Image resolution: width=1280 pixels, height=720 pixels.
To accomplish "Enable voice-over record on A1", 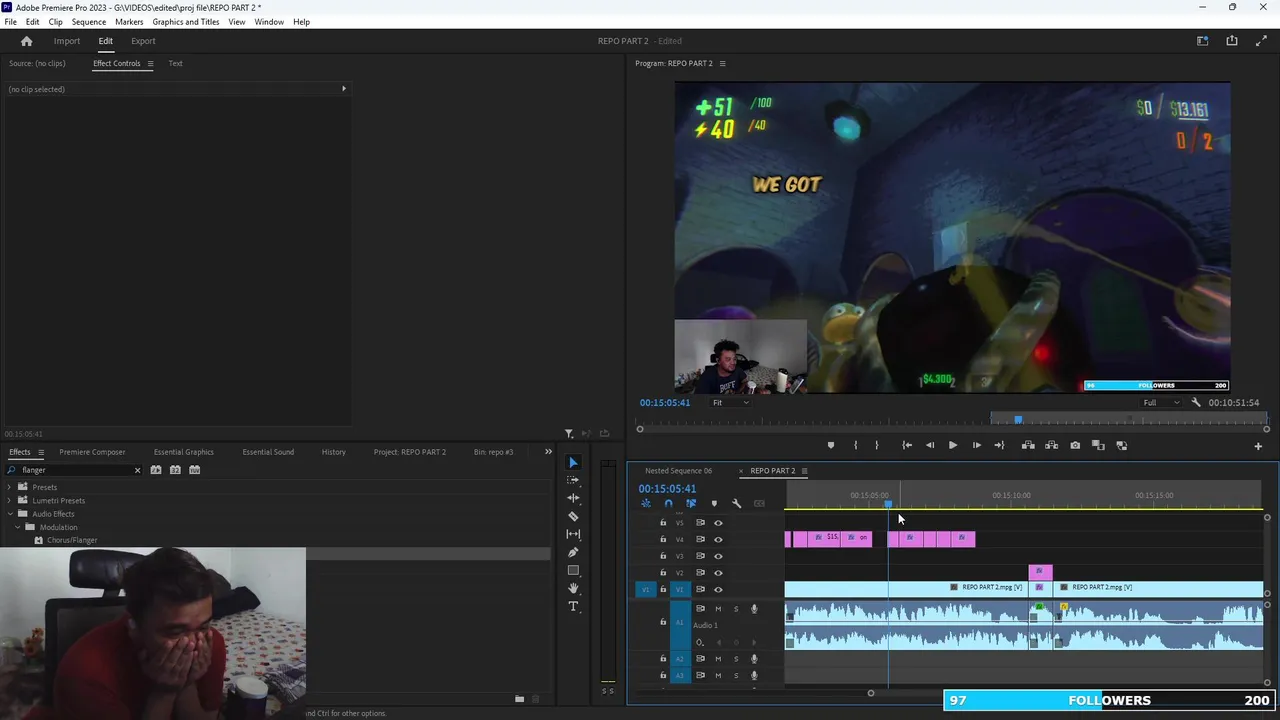I will (x=754, y=608).
